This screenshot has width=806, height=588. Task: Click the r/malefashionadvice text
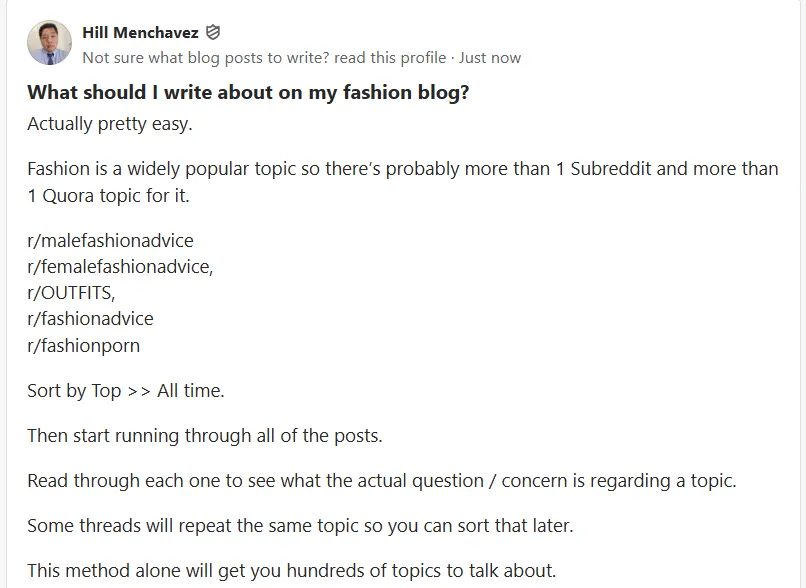(x=110, y=241)
